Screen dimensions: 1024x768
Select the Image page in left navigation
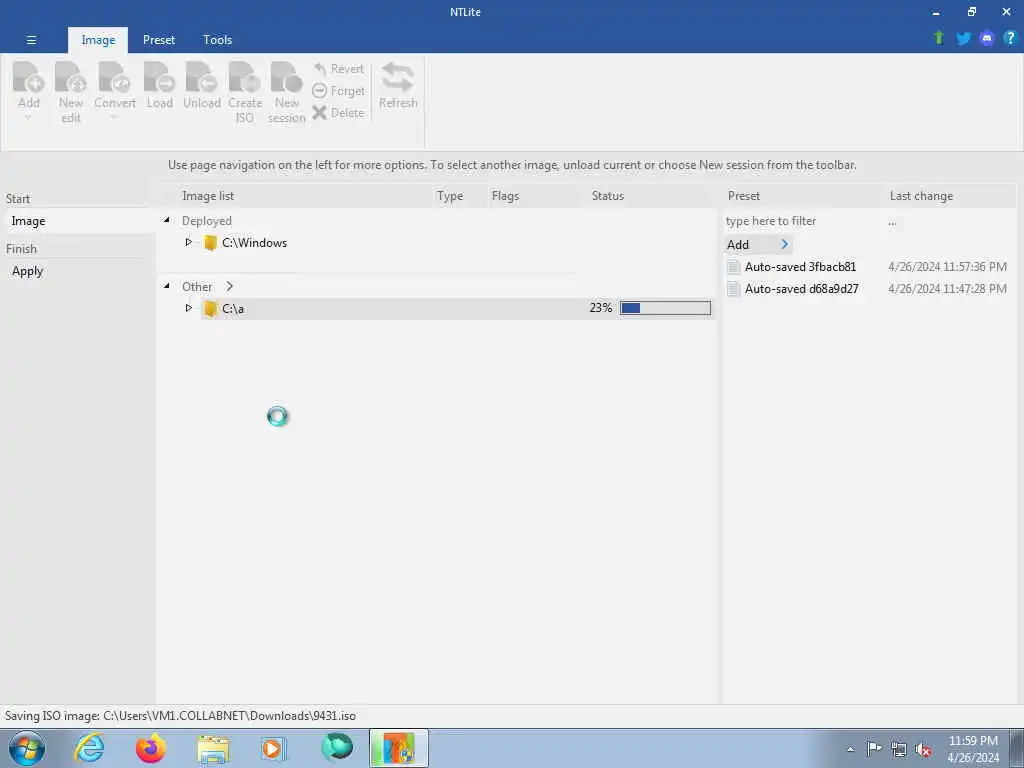point(78,221)
